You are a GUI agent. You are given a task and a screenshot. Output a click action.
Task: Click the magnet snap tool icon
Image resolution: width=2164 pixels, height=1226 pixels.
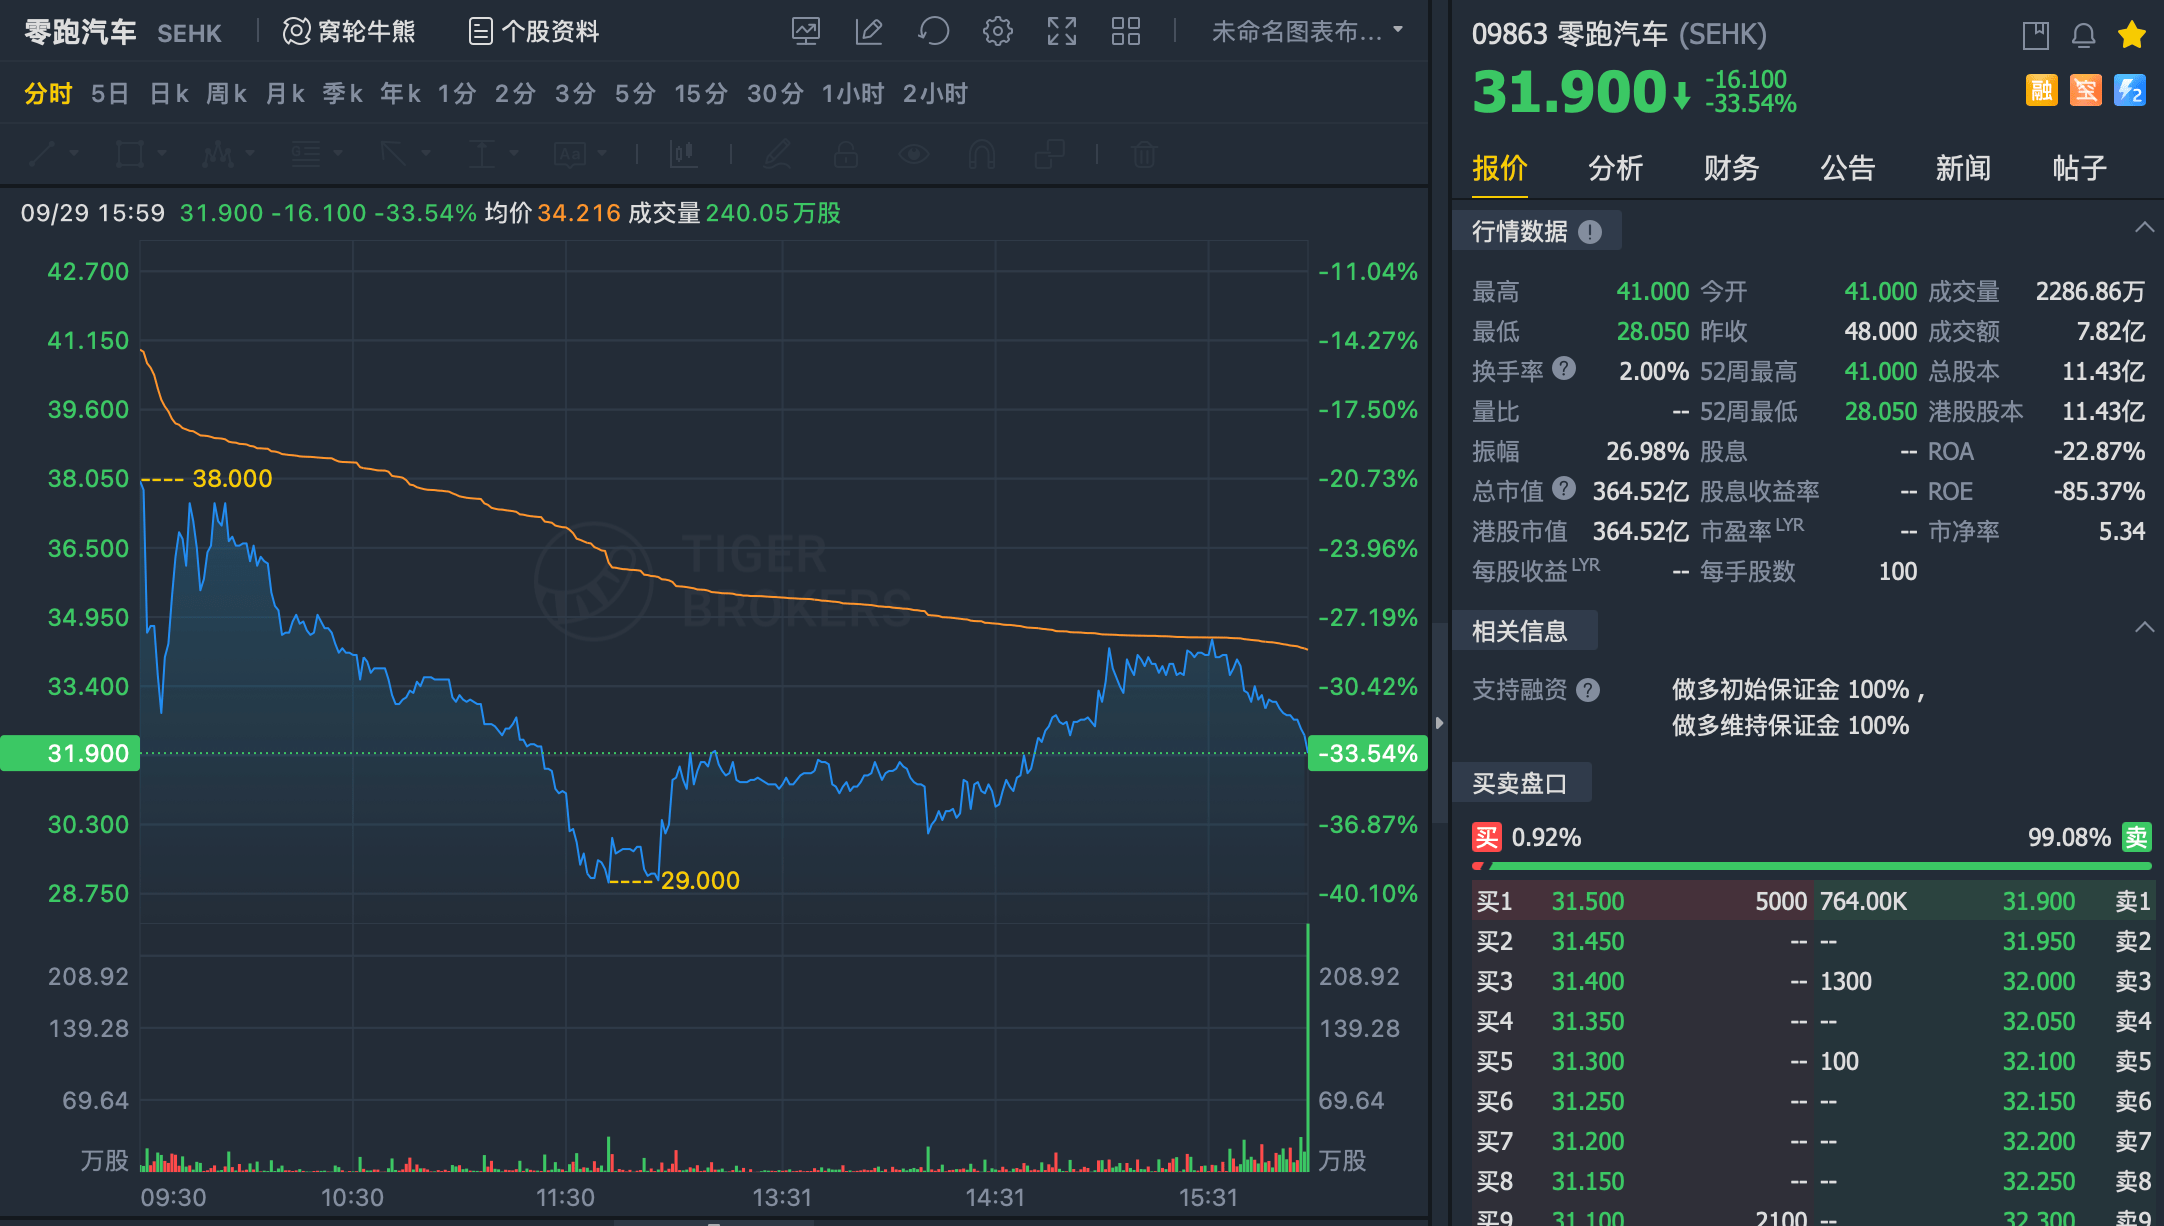click(981, 154)
